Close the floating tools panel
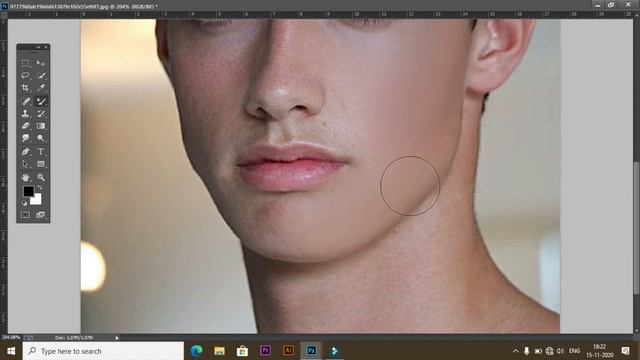Screen dimensions: 640x360 [x=46, y=47]
